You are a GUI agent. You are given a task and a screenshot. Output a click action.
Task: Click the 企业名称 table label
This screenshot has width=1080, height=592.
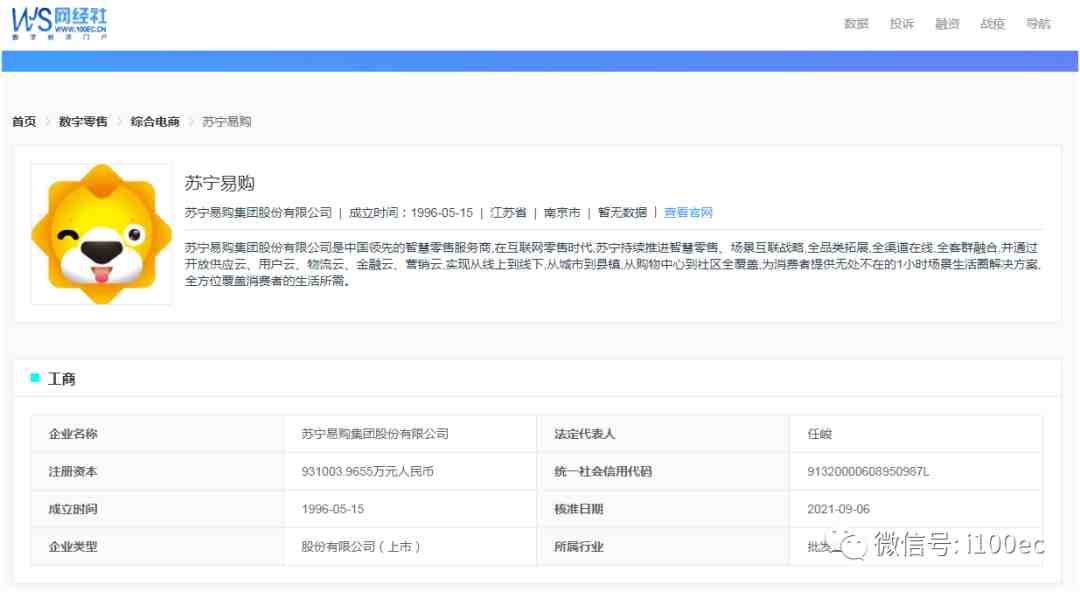click(73, 434)
